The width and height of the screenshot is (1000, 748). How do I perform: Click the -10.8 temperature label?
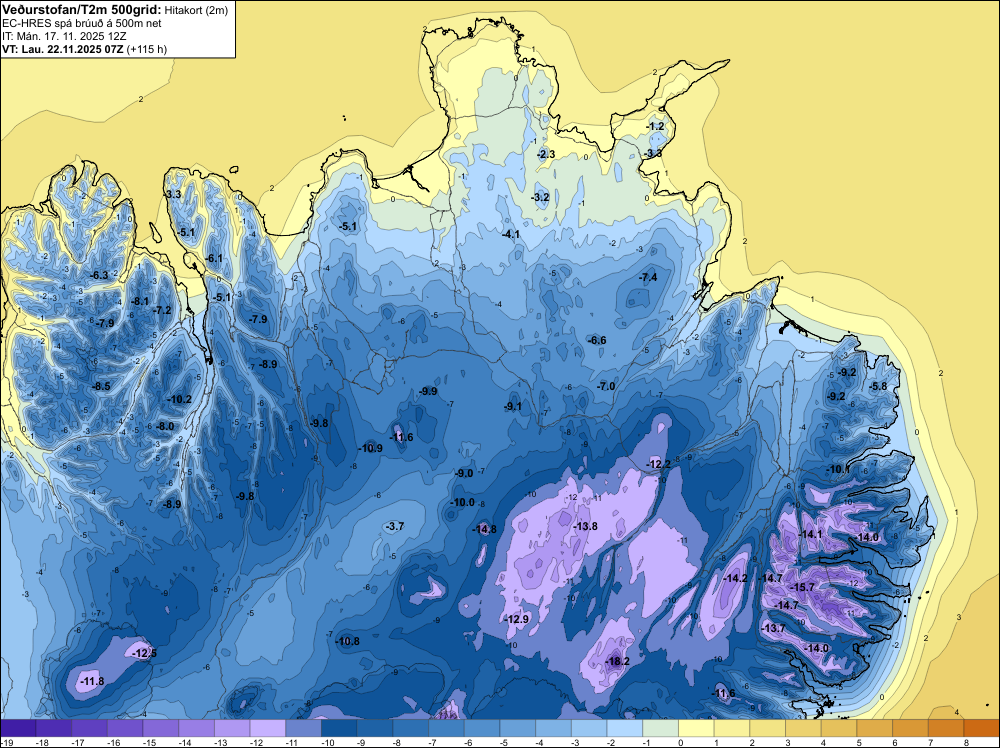pyautogui.click(x=348, y=641)
